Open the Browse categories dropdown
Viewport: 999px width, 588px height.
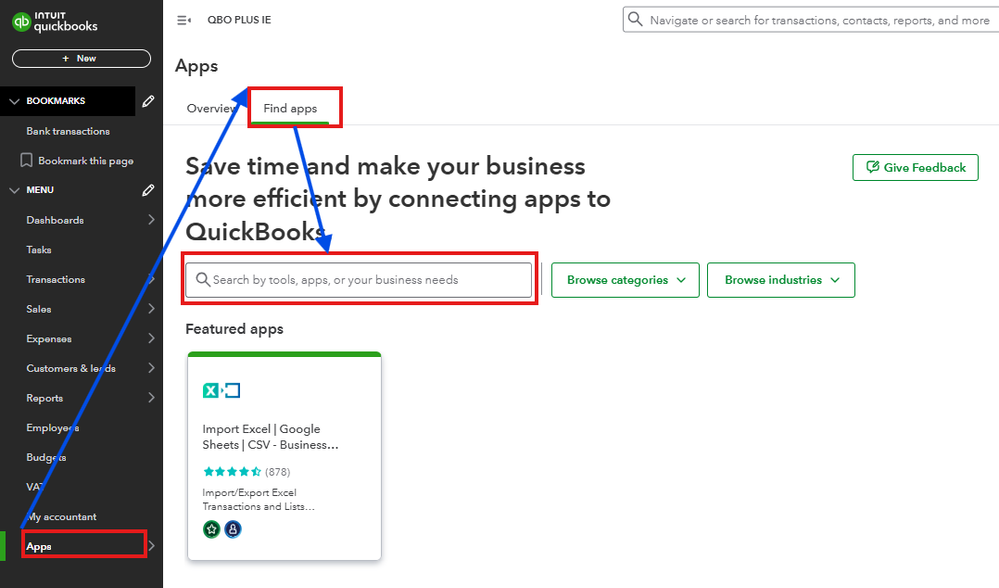click(x=625, y=280)
